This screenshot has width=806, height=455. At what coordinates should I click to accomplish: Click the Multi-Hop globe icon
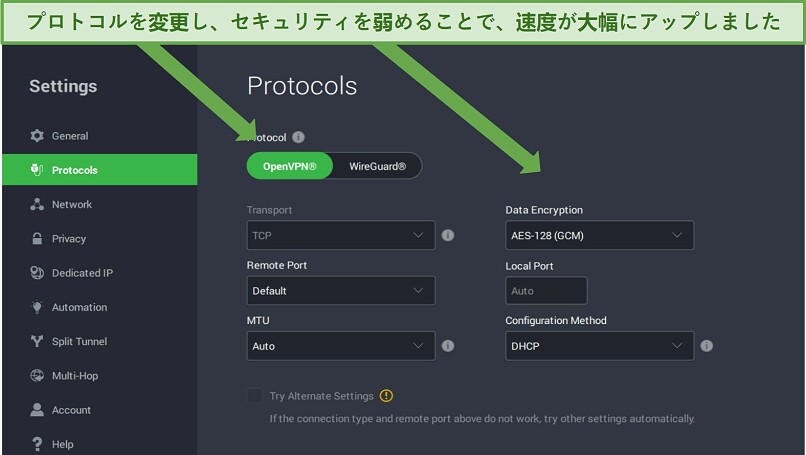pos(37,376)
